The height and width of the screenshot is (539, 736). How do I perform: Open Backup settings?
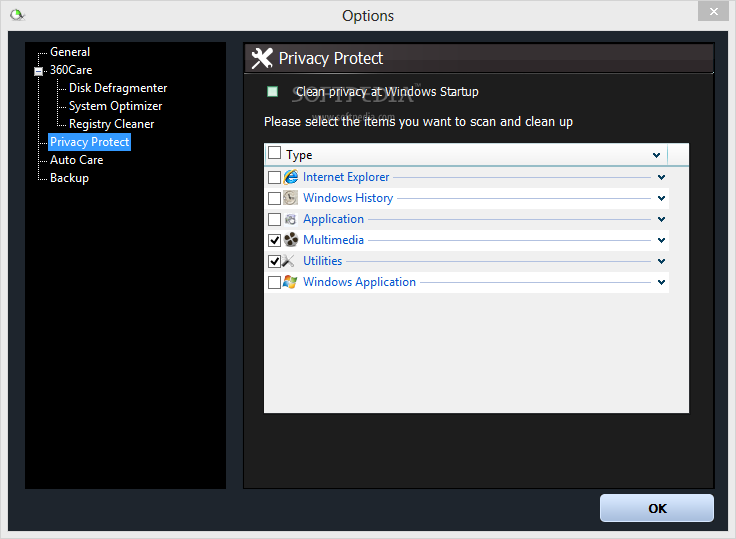click(69, 178)
